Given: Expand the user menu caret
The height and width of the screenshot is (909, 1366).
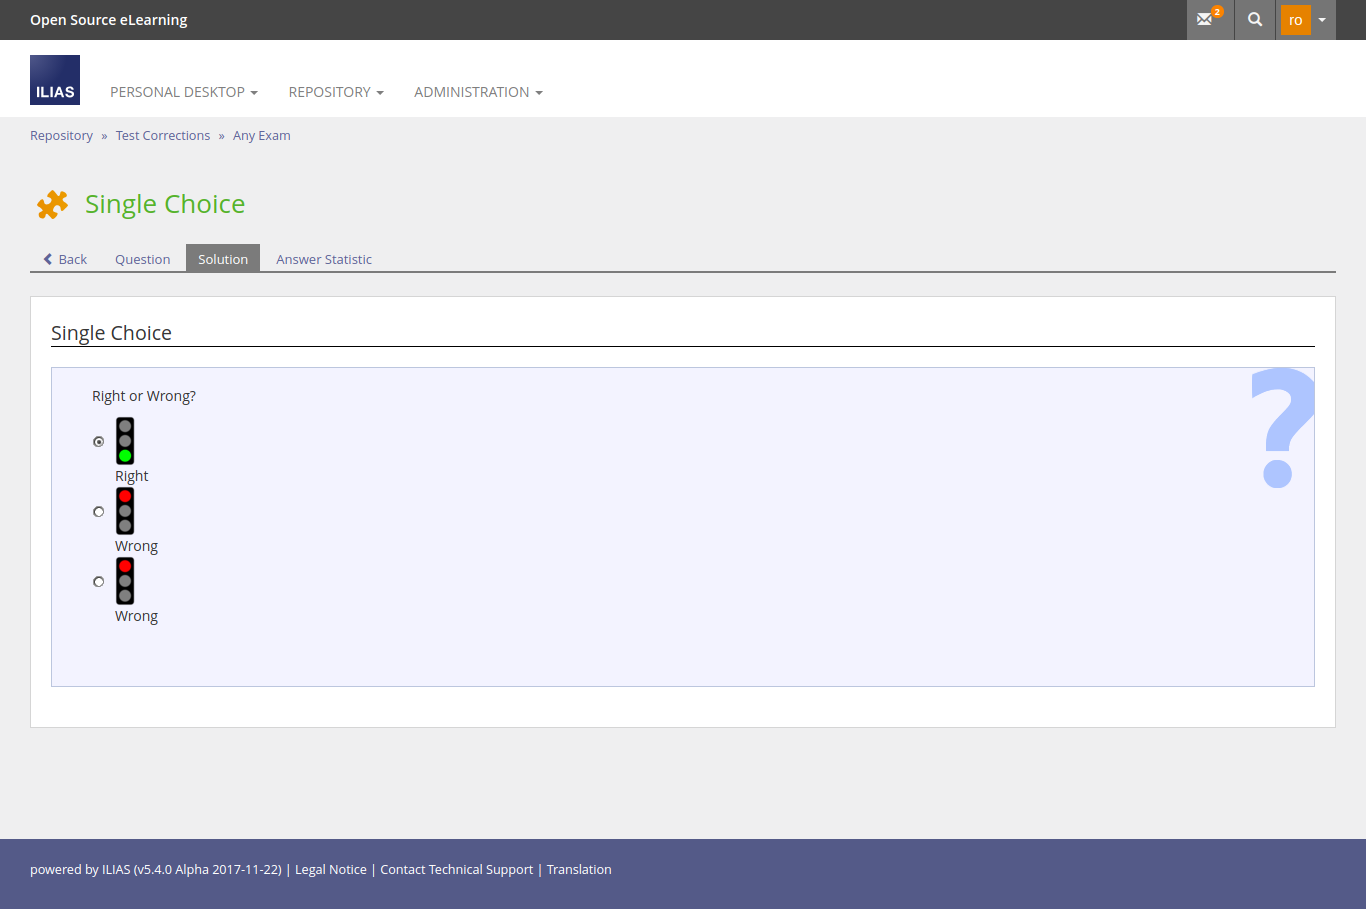Looking at the screenshot, I should tap(1322, 20).
